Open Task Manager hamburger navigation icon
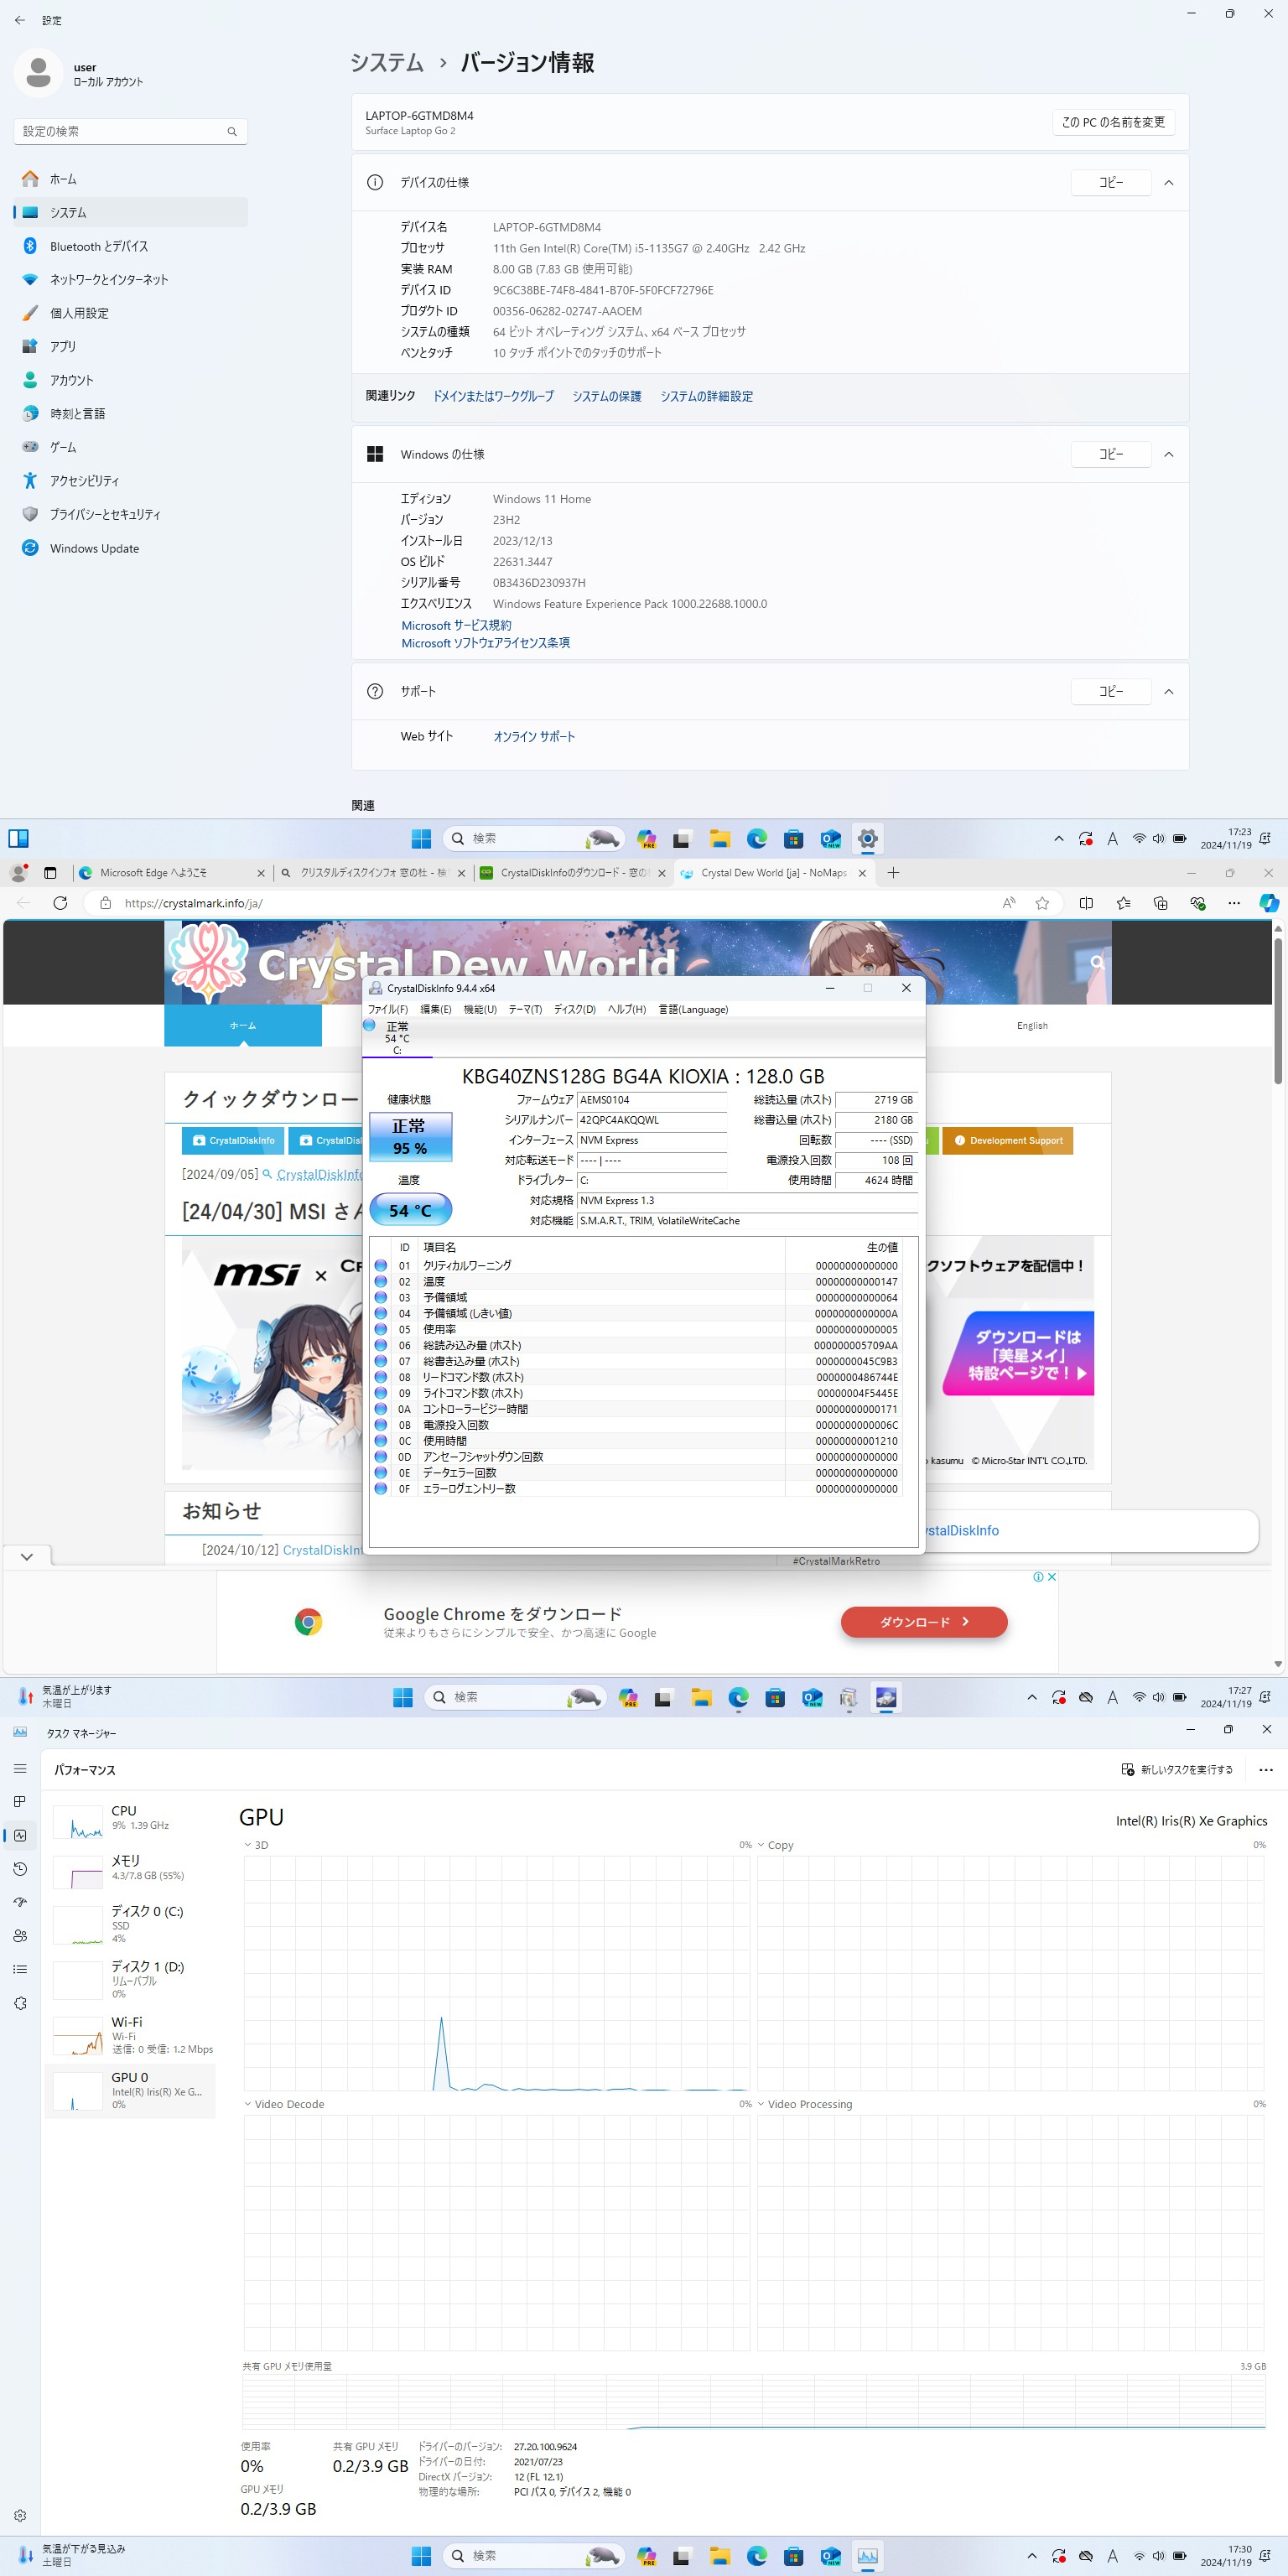 point(20,1769)
